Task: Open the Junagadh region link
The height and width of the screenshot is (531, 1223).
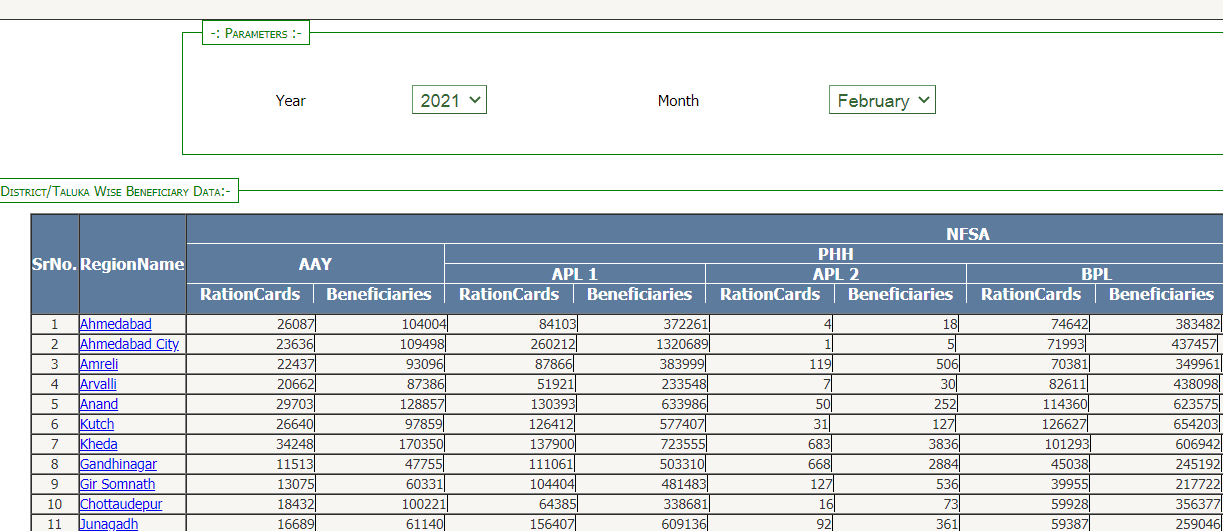Action: pos(109,524)
